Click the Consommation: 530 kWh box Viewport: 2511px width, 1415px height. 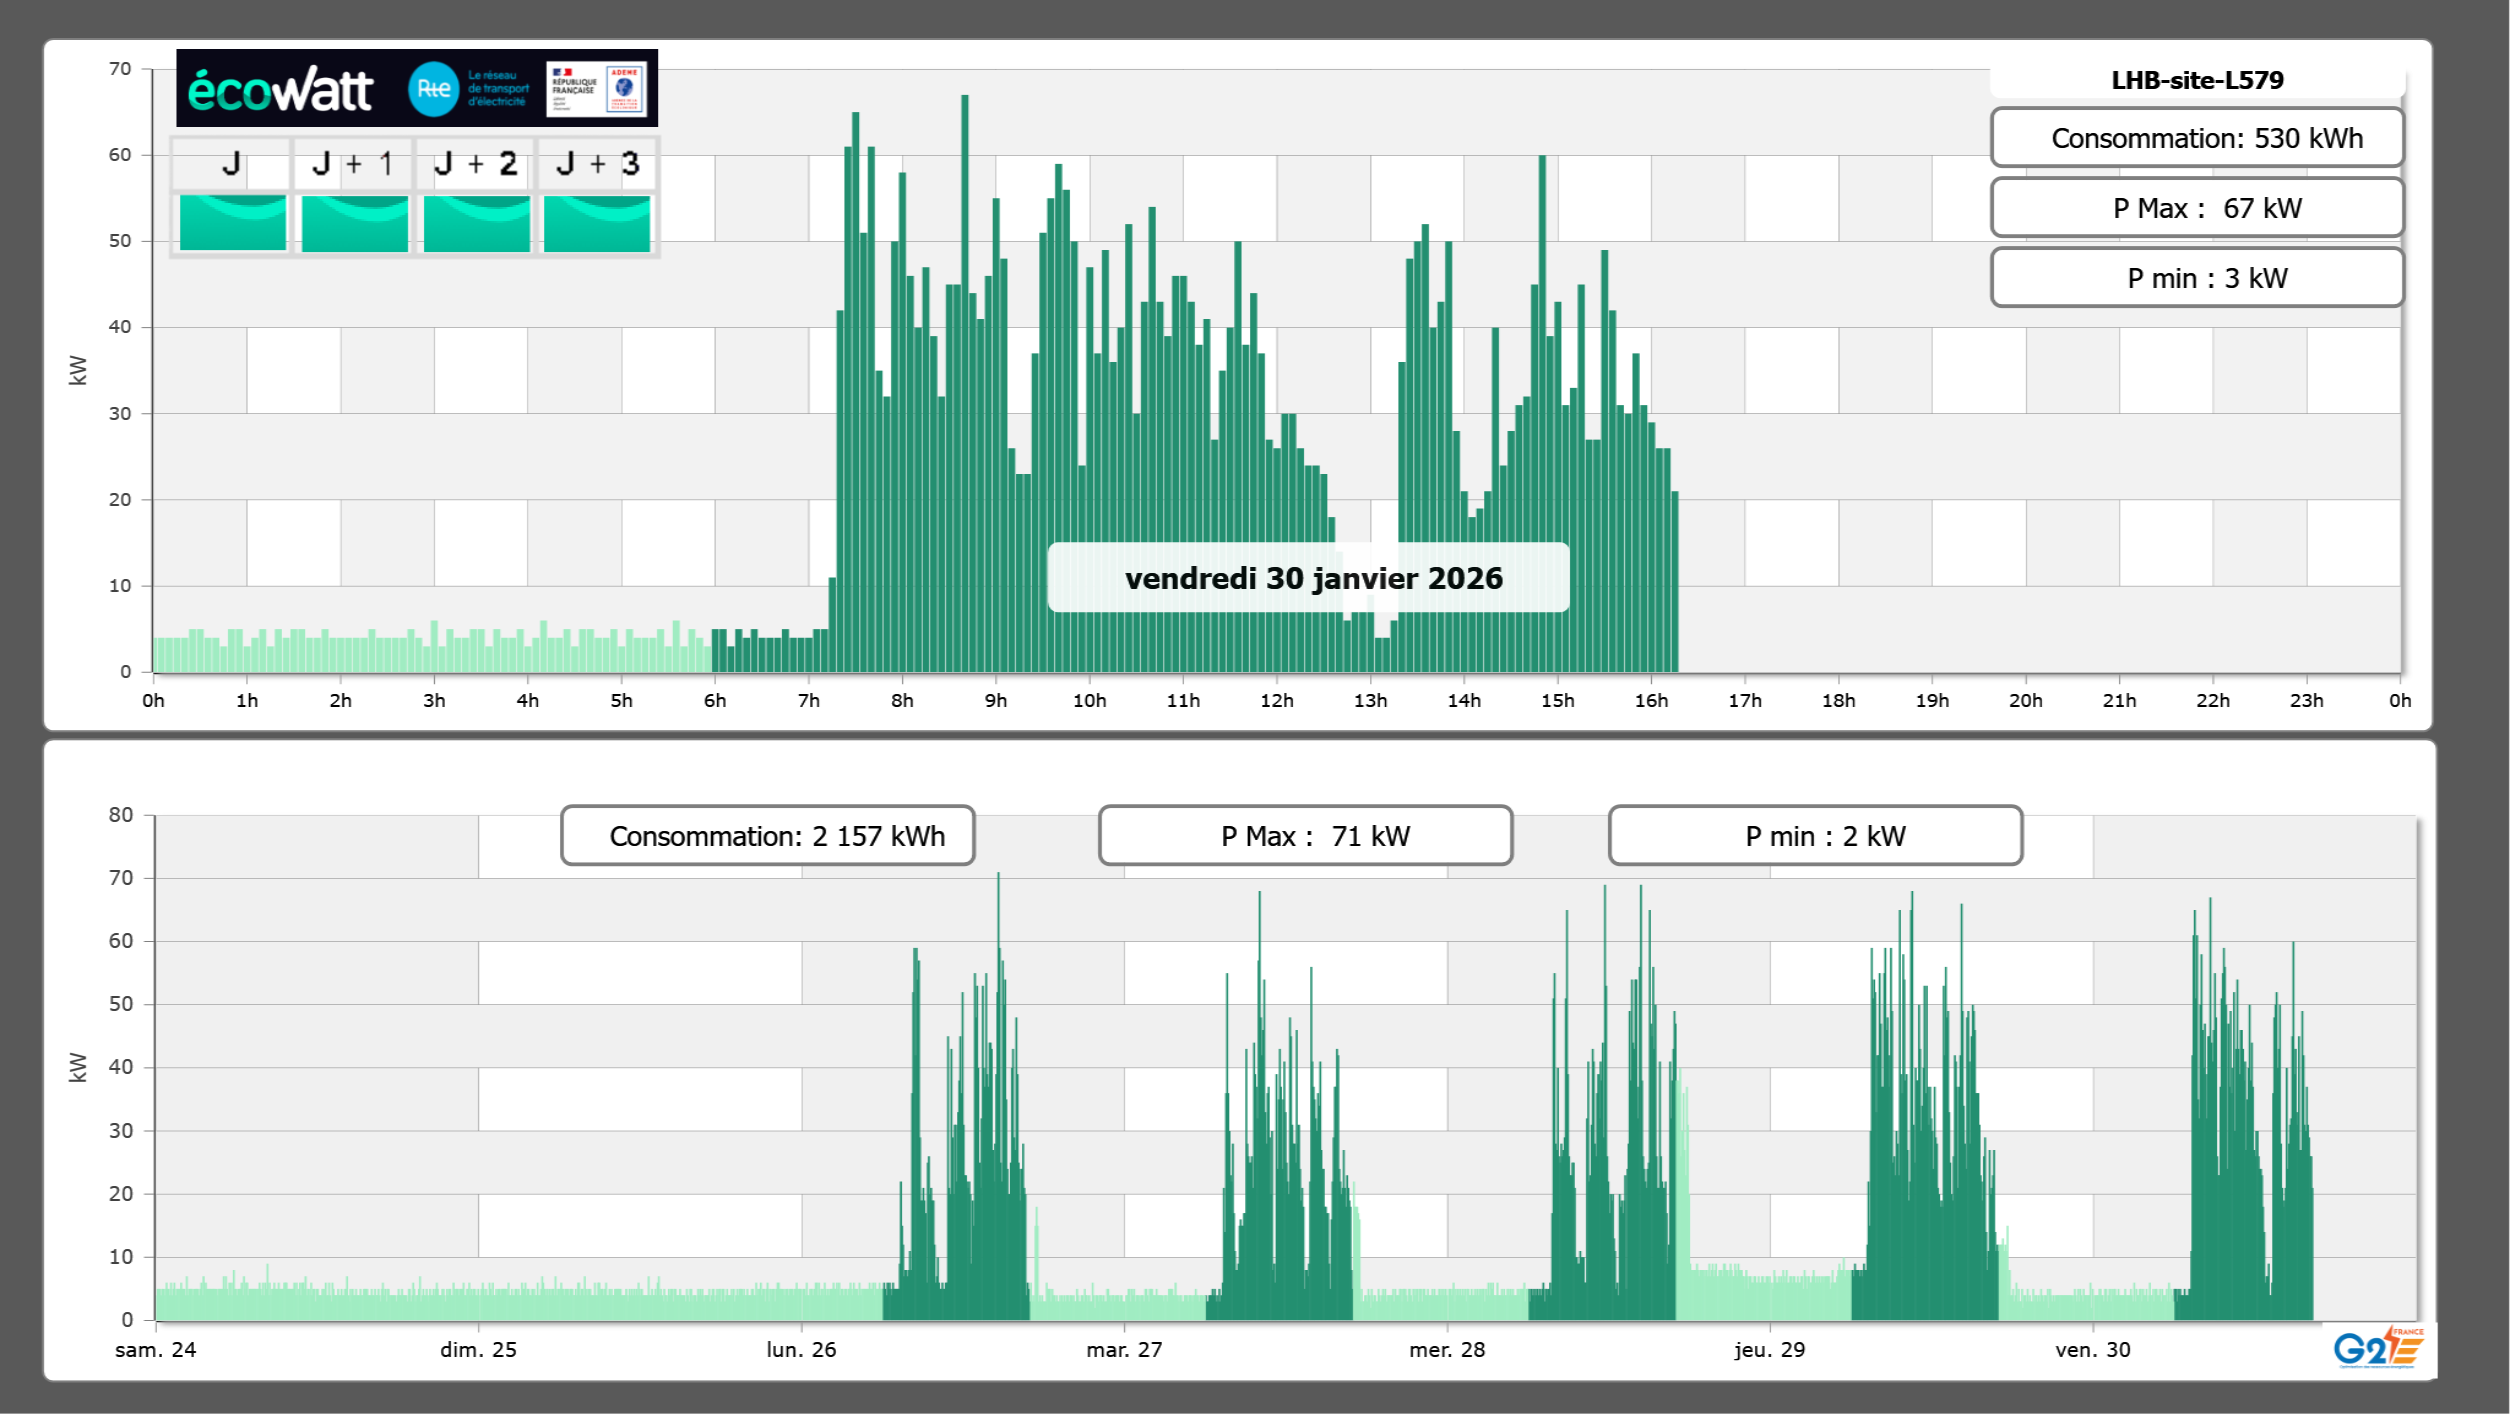[2197, 138]
